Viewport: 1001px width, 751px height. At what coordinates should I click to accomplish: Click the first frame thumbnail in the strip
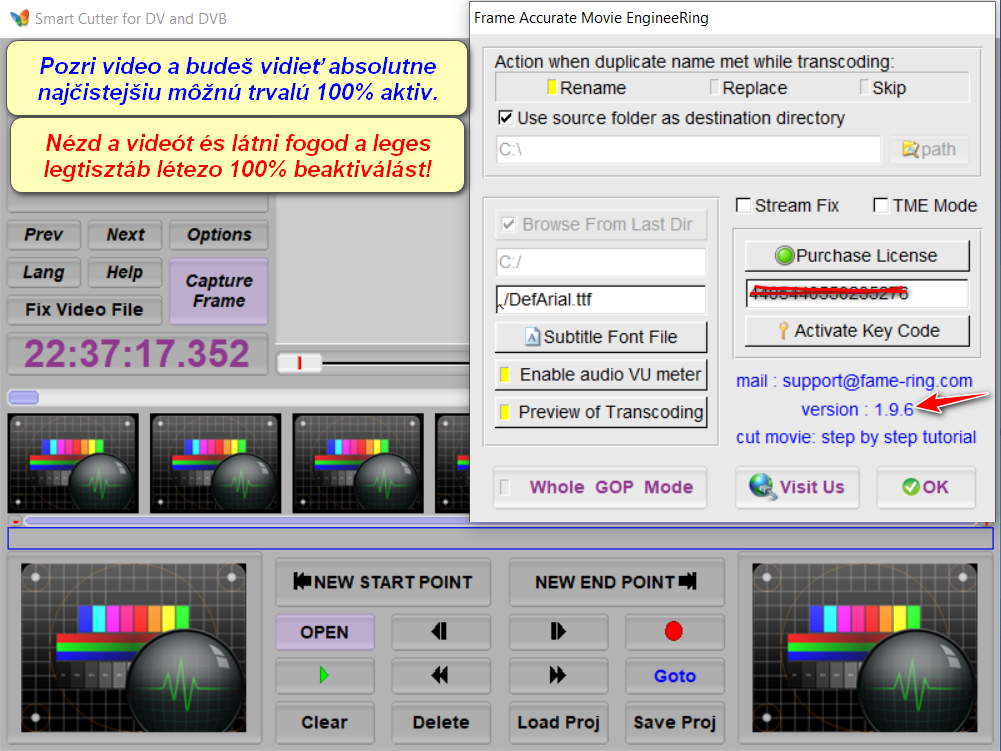pyautogui.click(x=73, y=463)
